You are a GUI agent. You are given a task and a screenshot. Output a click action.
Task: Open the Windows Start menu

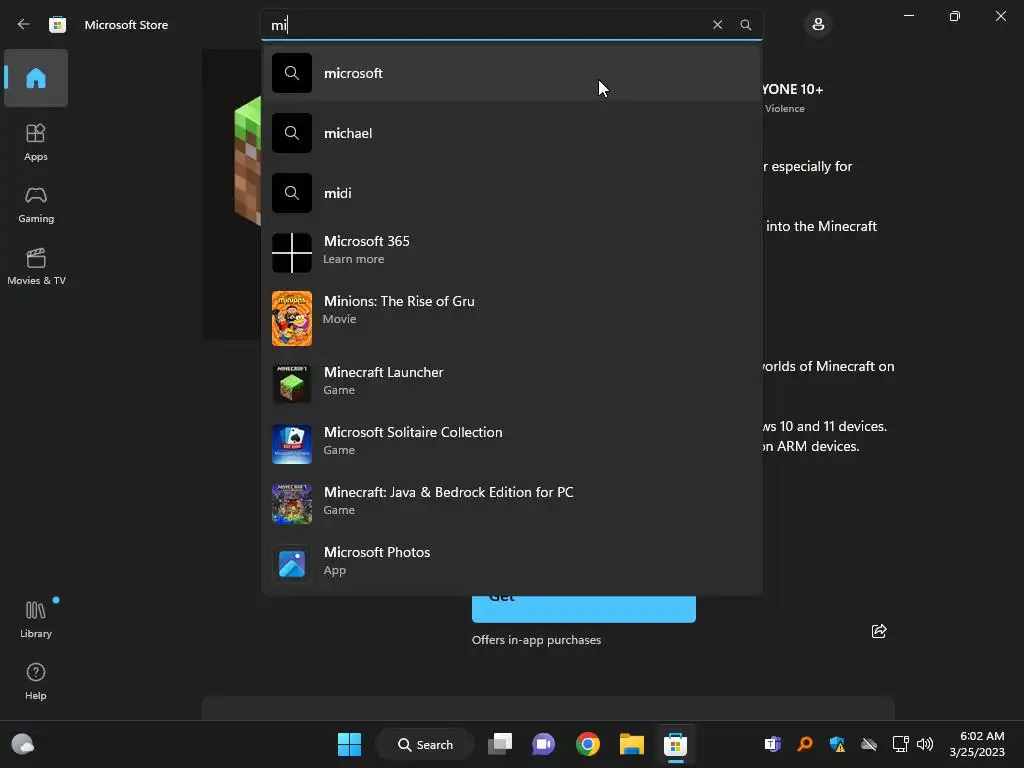pyautogui.click(x=349, y=744)
